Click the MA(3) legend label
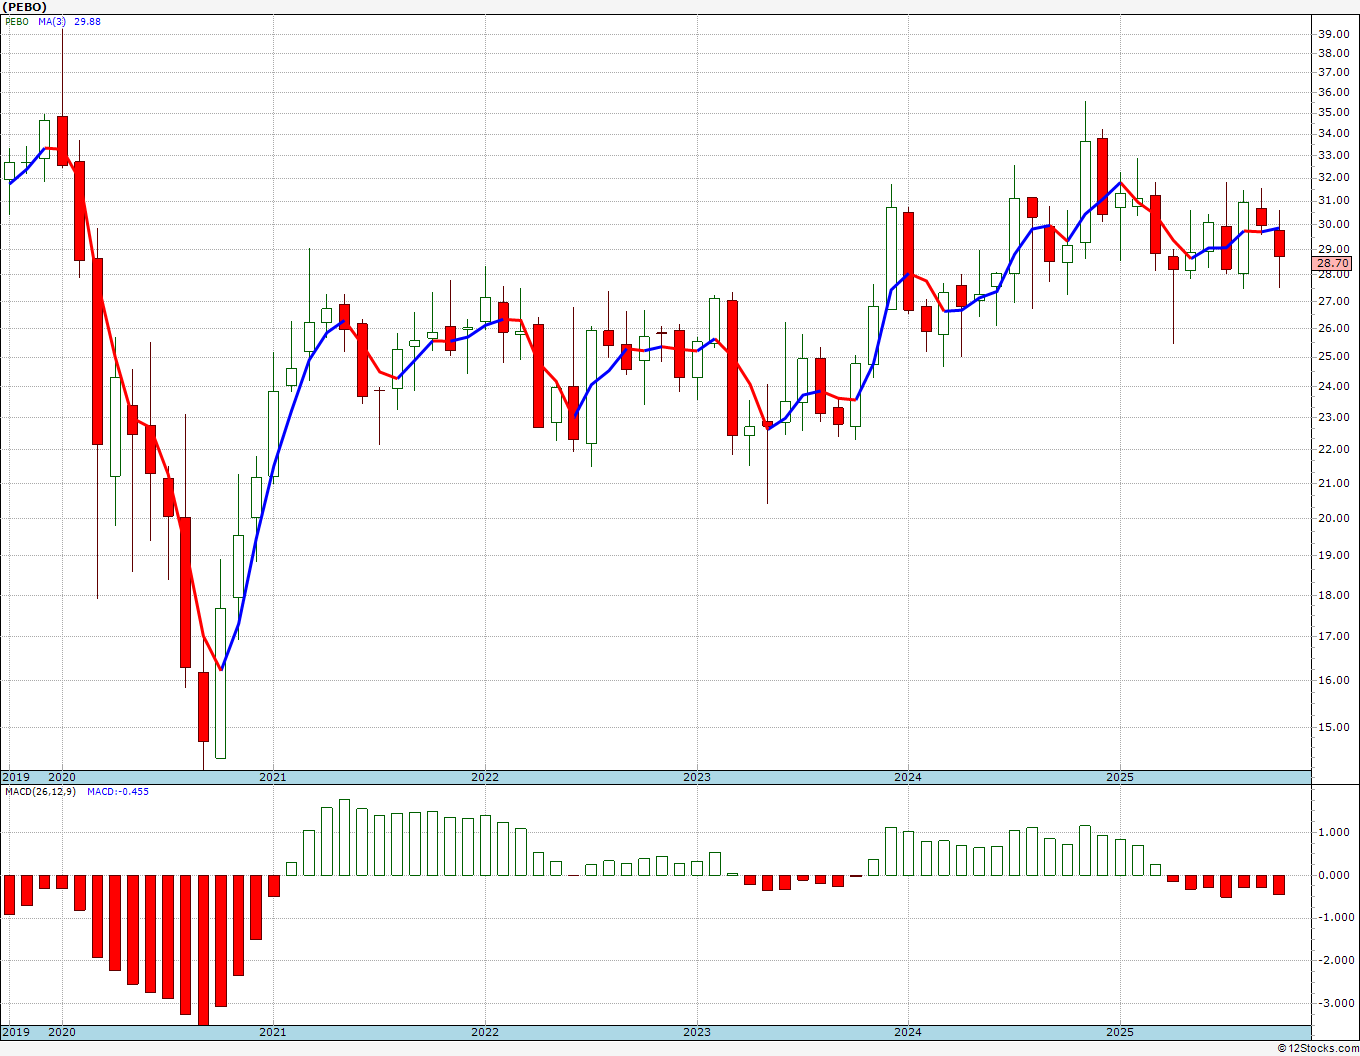Screen dimensions: 1360x1056 [x=53, y=21]
